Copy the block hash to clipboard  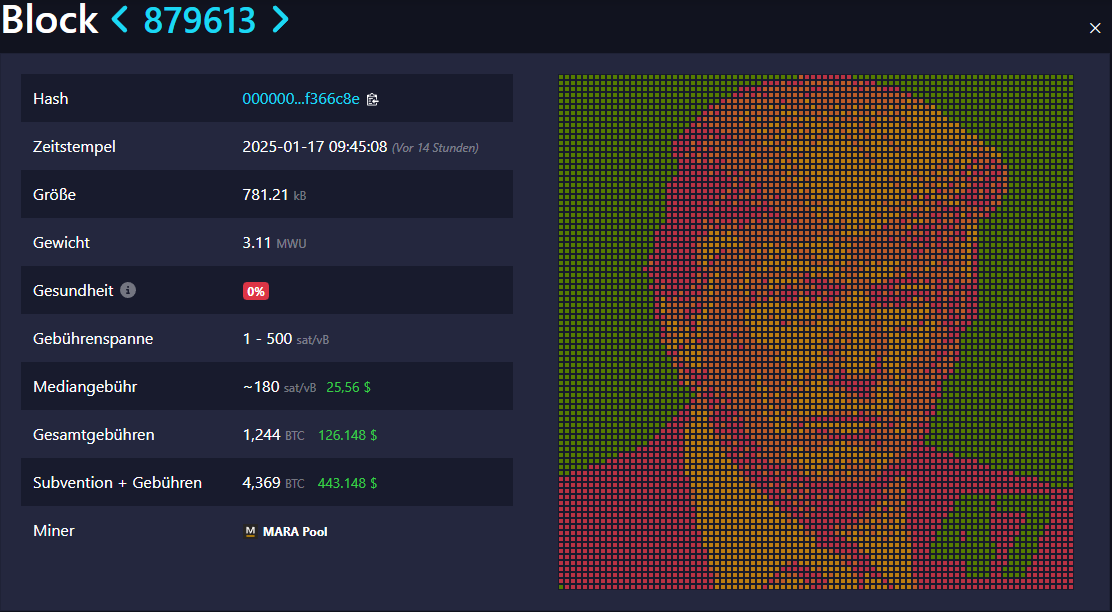pos(372,99)
